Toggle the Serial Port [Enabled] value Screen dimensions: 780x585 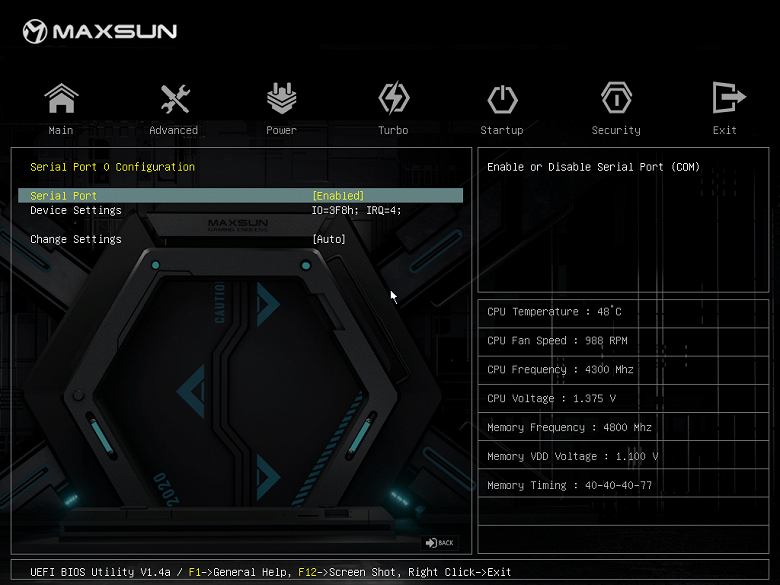coord(338,195)
